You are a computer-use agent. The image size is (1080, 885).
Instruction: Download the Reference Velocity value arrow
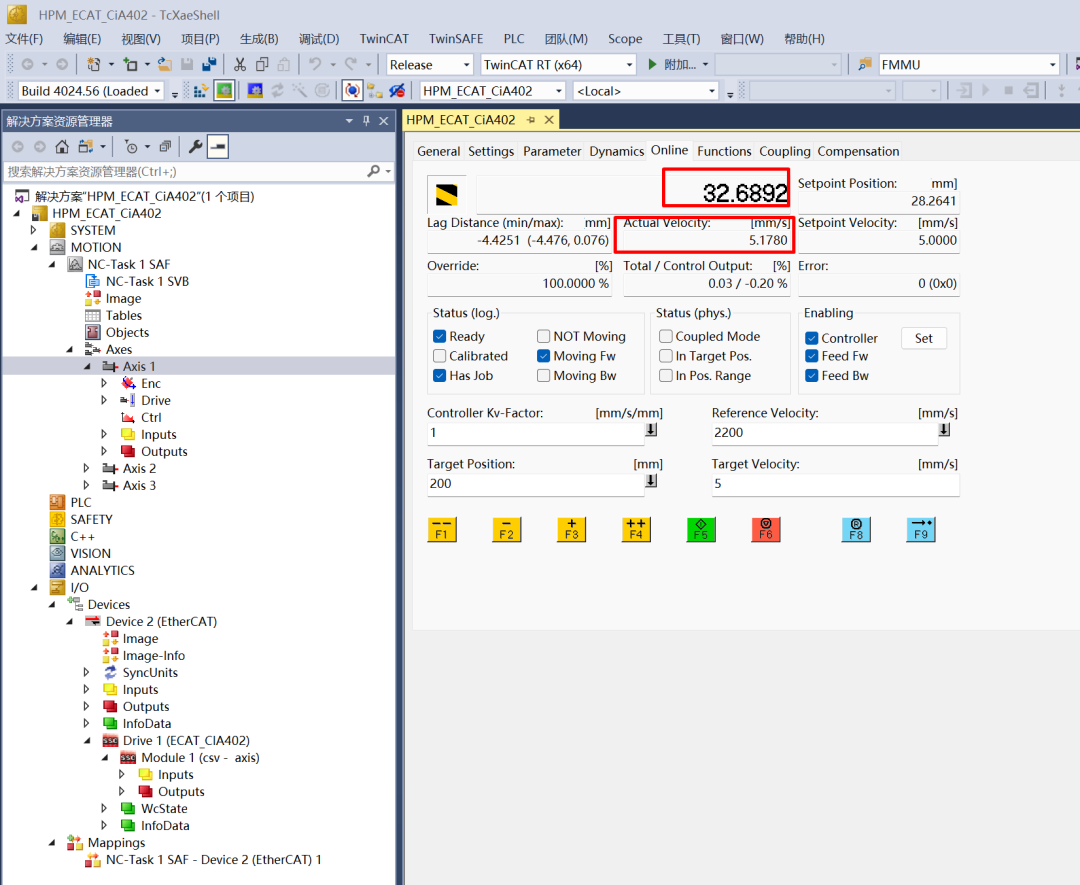point(944,430)
